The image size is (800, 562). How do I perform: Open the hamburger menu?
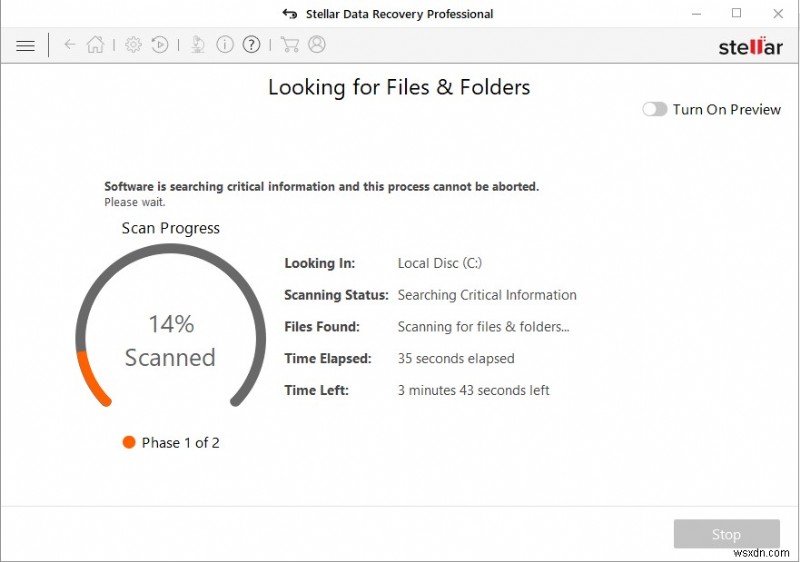[26, 45]
